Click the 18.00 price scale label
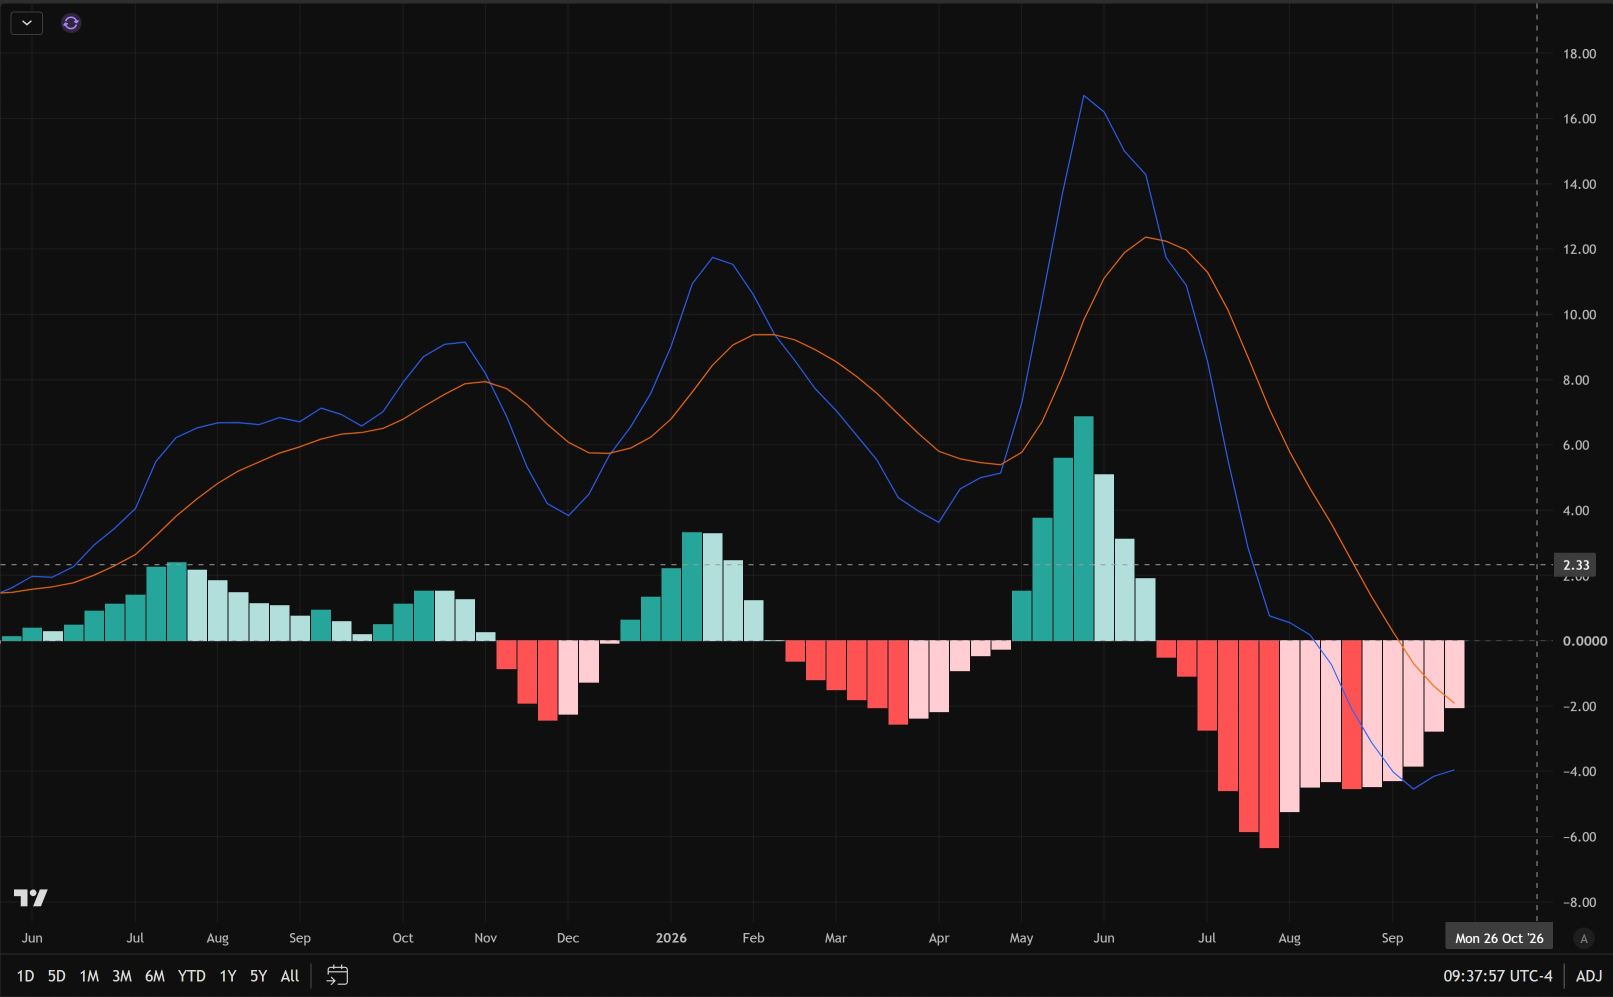Viewport: 1613px width, 997px height. (1580, 54)
